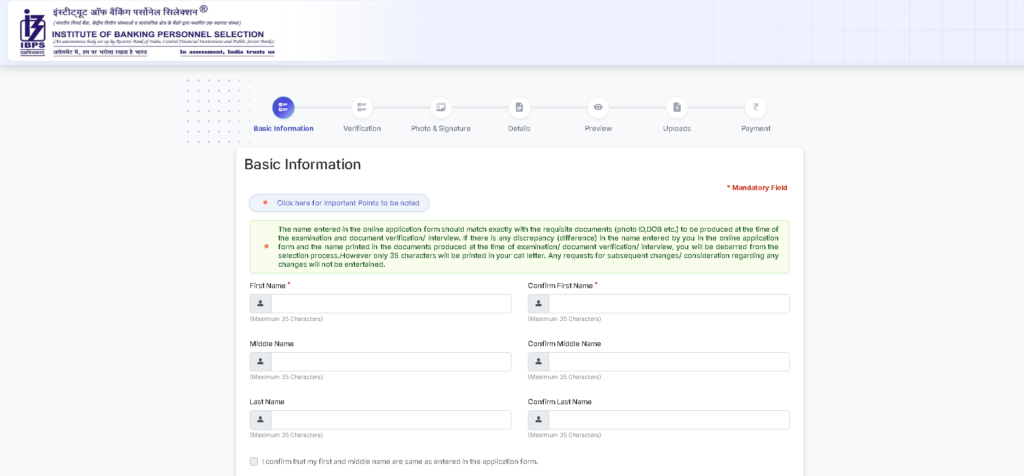Open the Photo & Signature step icon
This screenshot has width=1024, height=476.
(441, 108)
